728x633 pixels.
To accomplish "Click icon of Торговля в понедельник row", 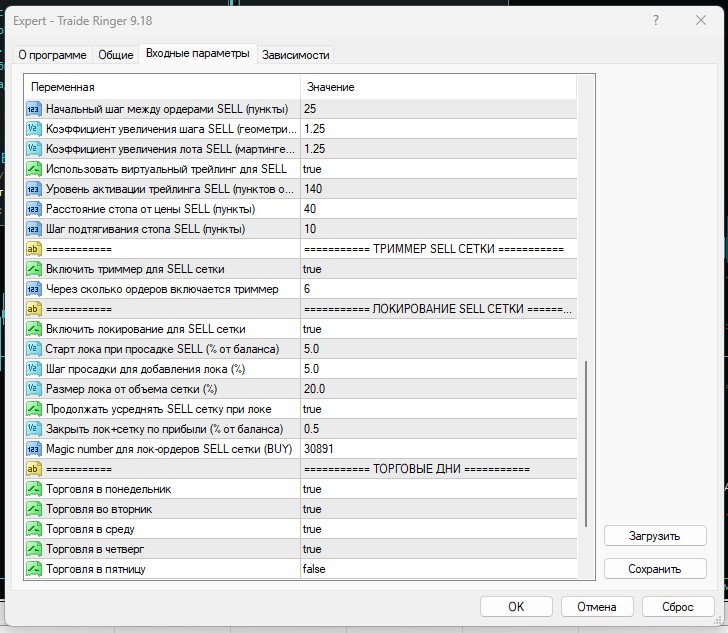I will [34, 489].
